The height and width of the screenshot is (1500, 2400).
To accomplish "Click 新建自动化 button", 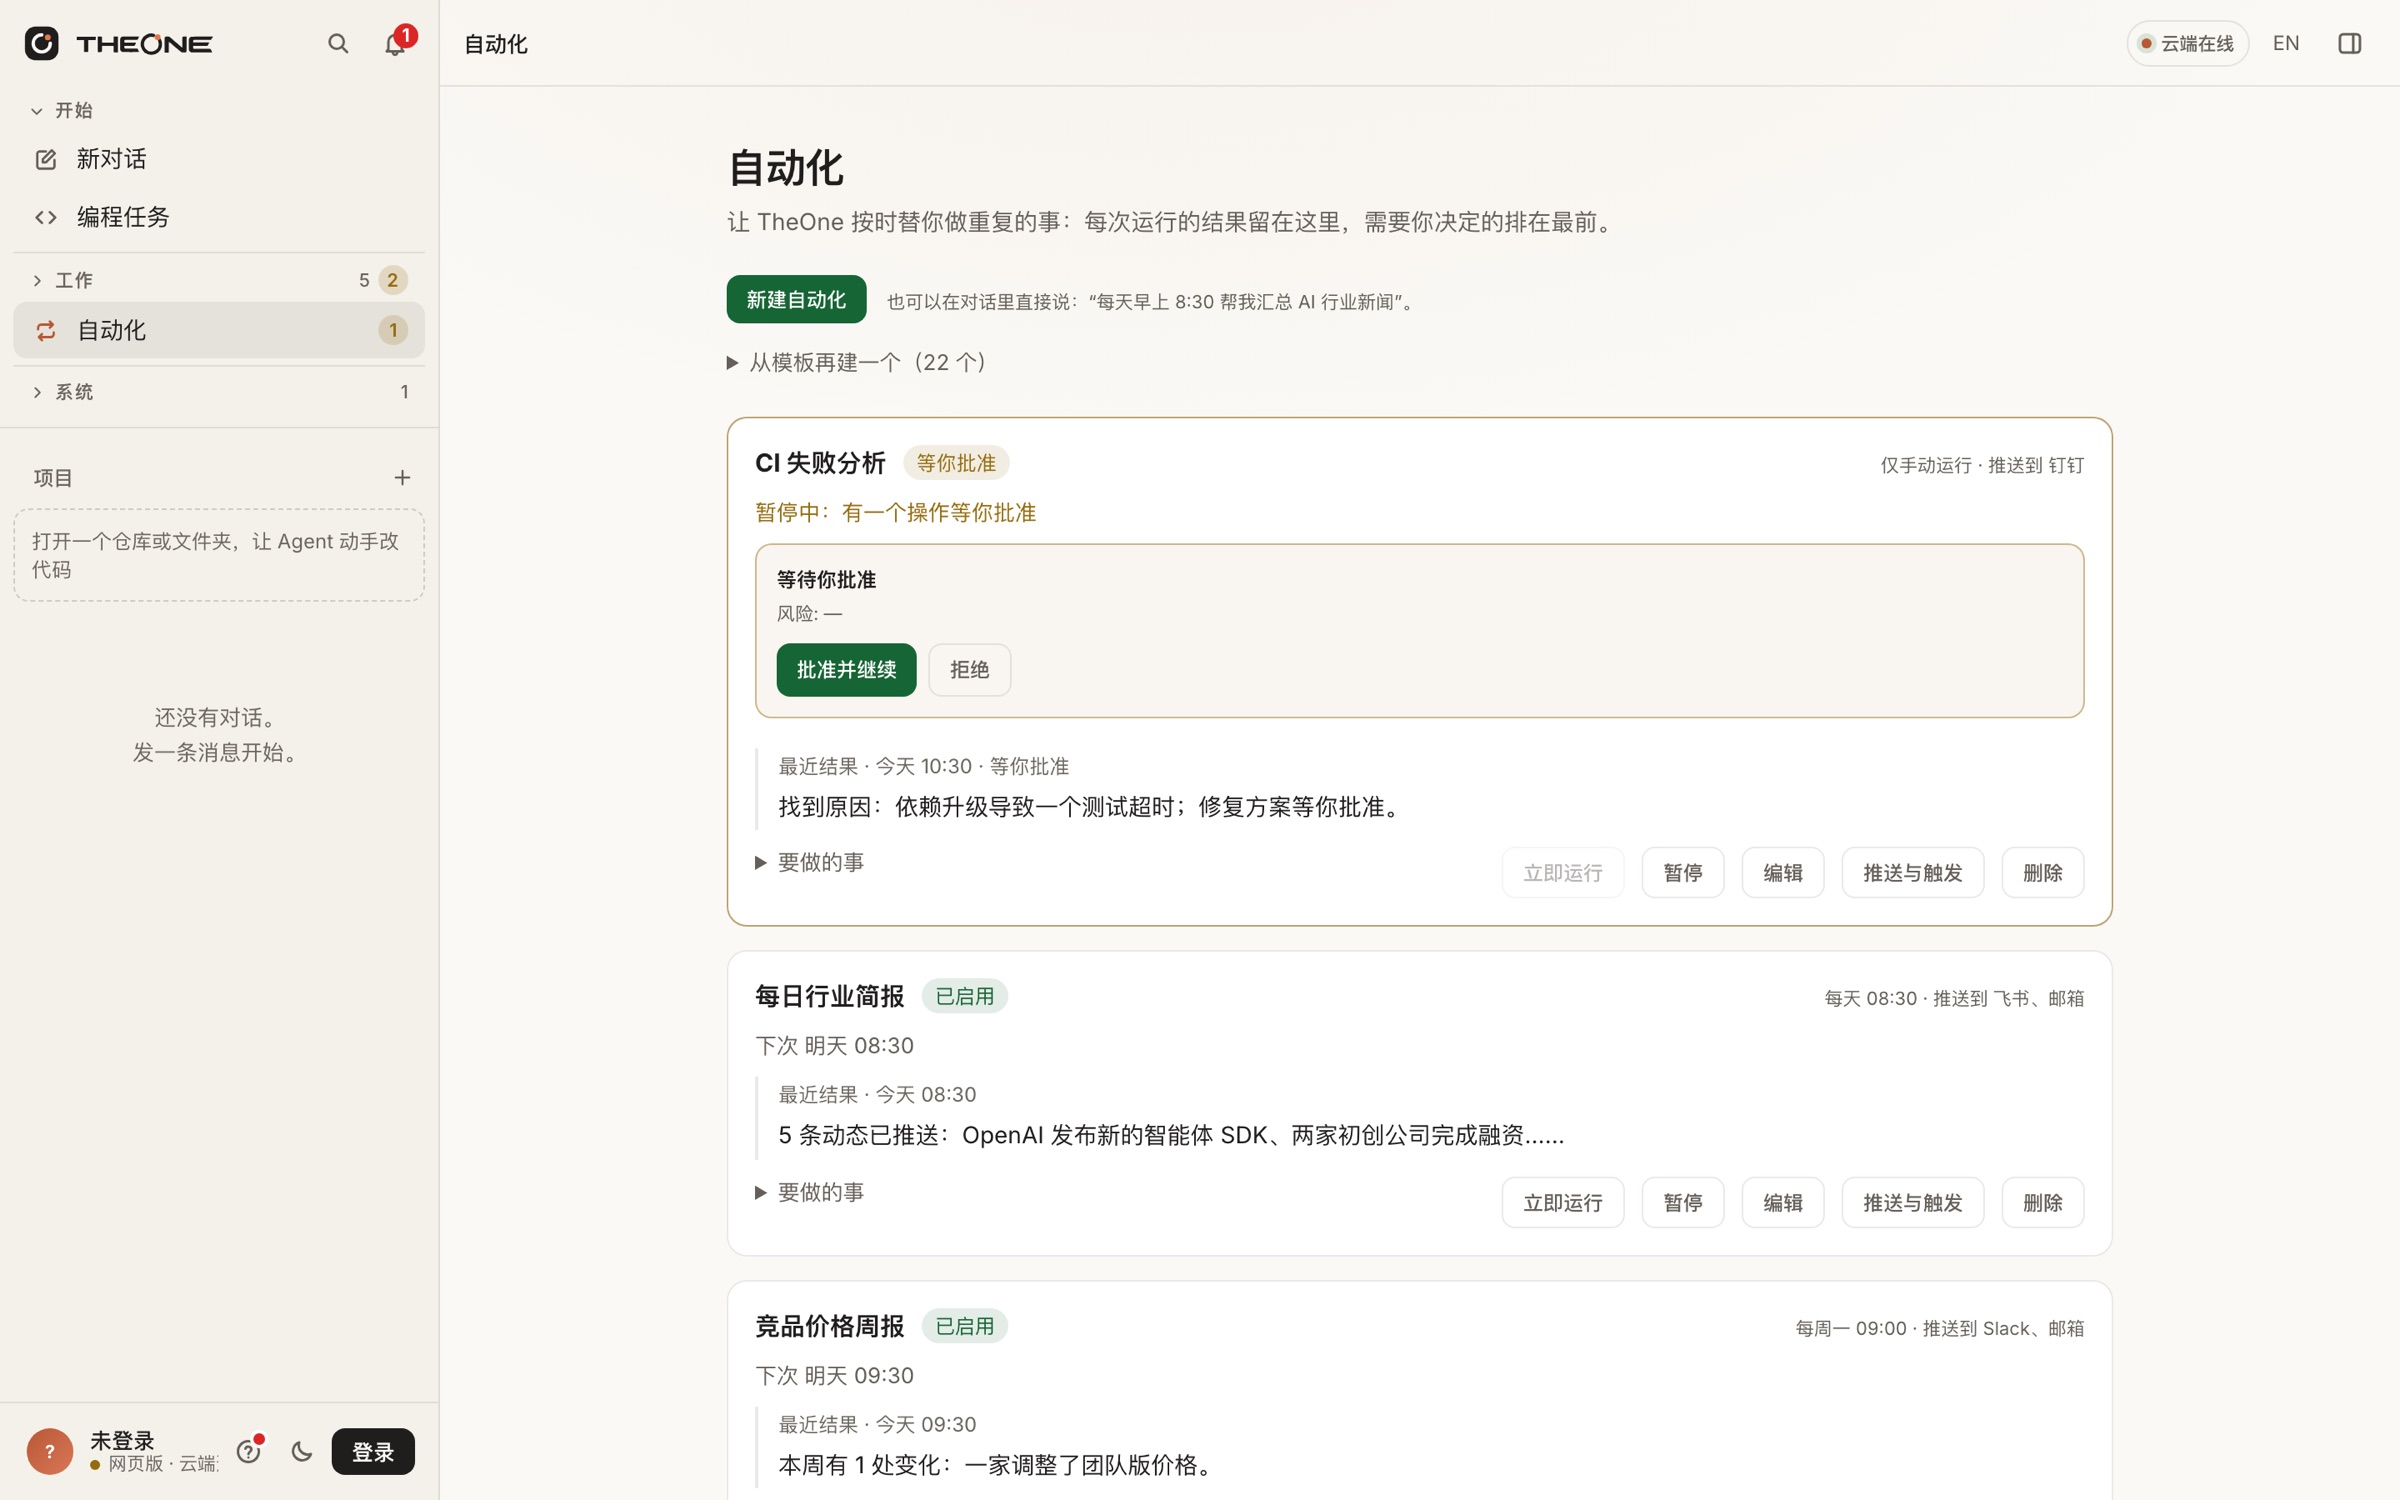I will (796, 299).
